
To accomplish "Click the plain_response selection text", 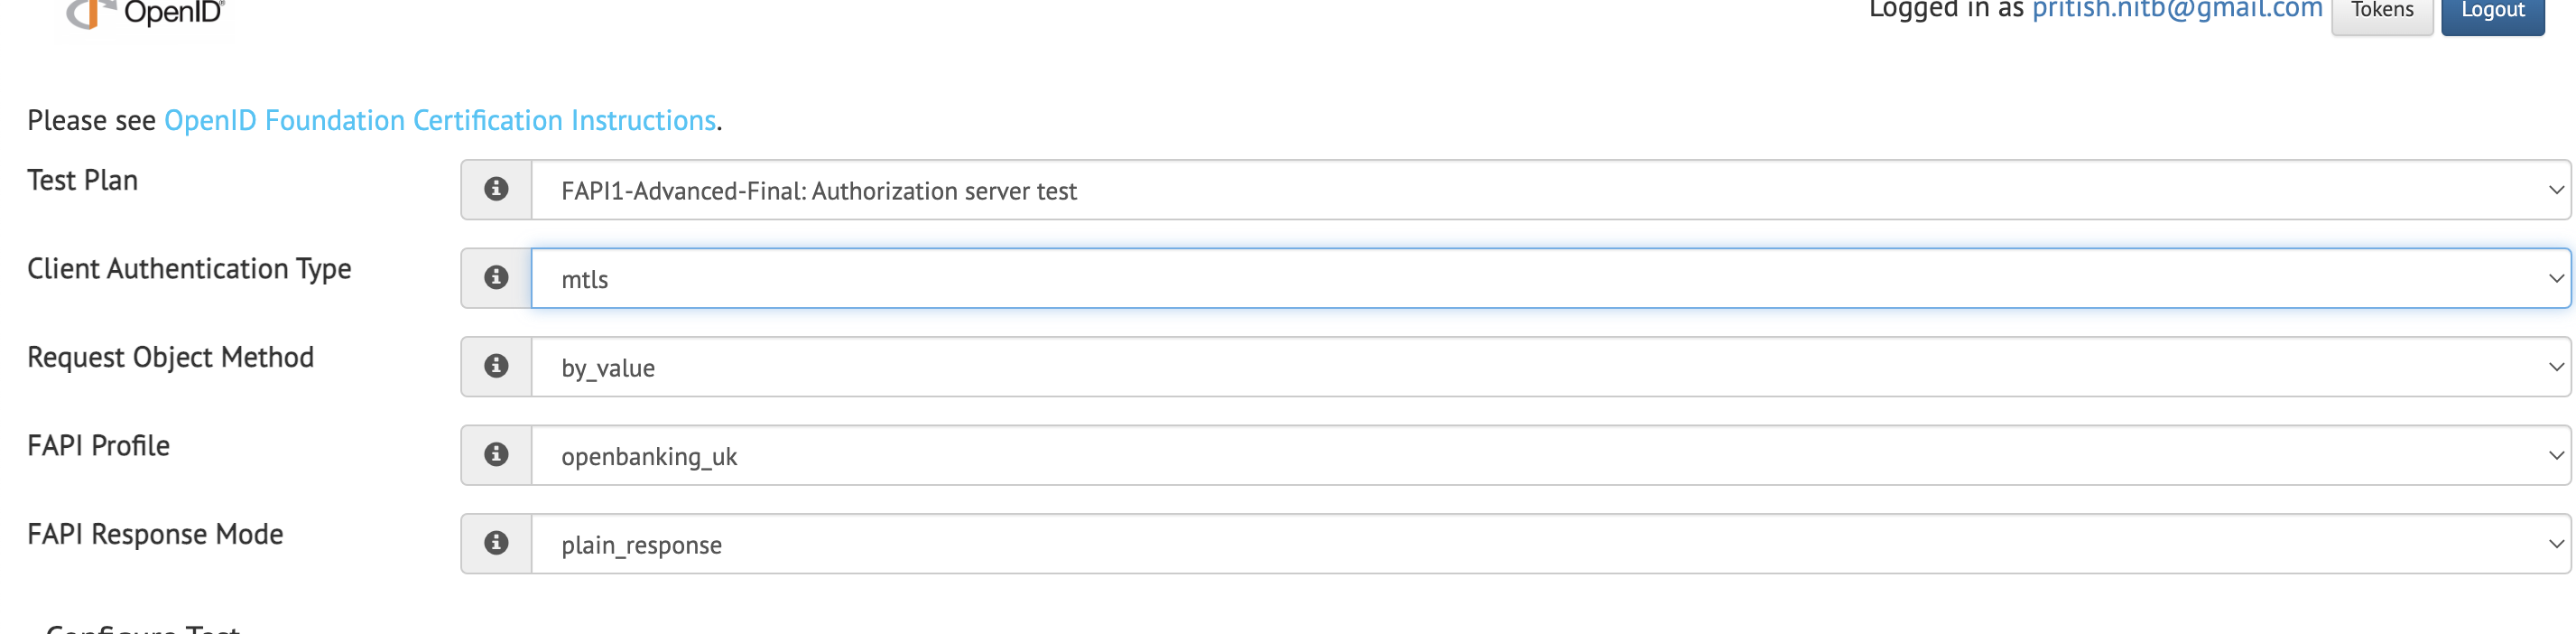I will point(640,543).
